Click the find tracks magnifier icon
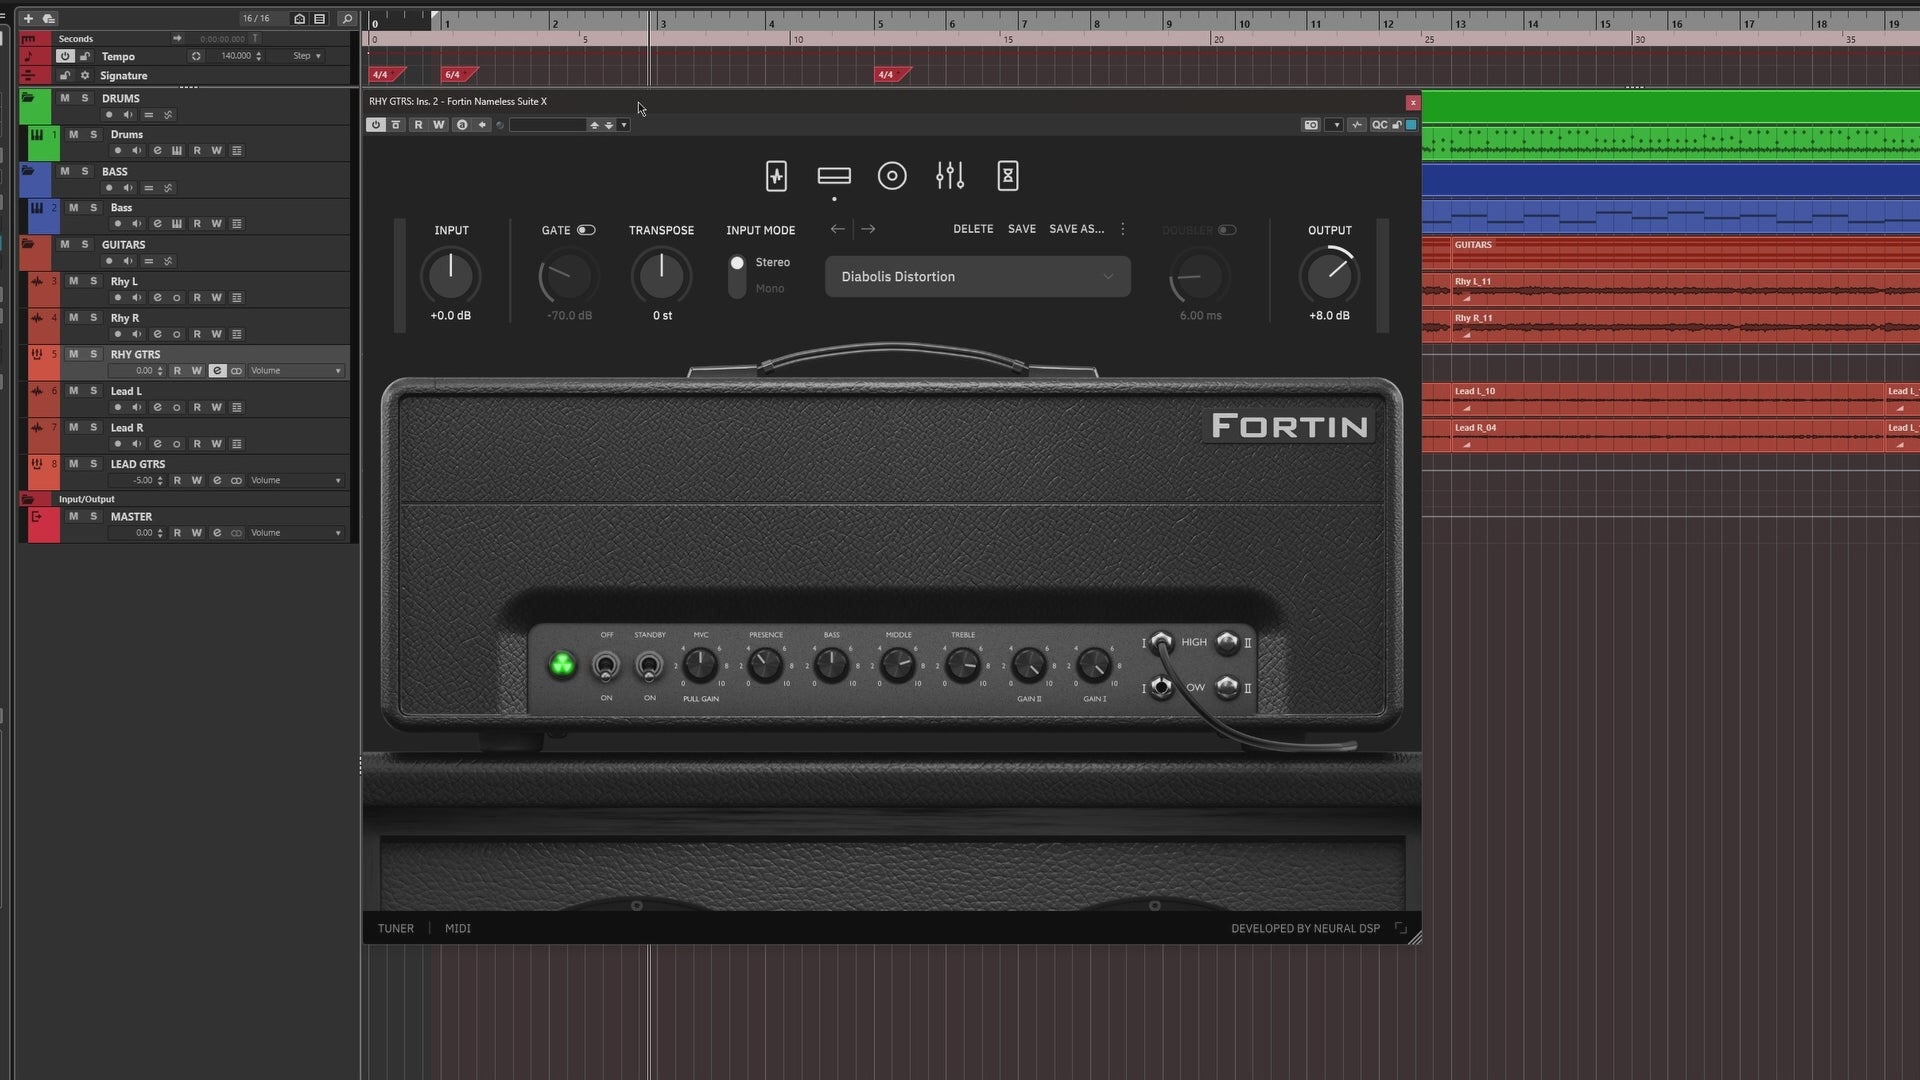Viewport: 1920px width, 1080px height. coord(347,18)
